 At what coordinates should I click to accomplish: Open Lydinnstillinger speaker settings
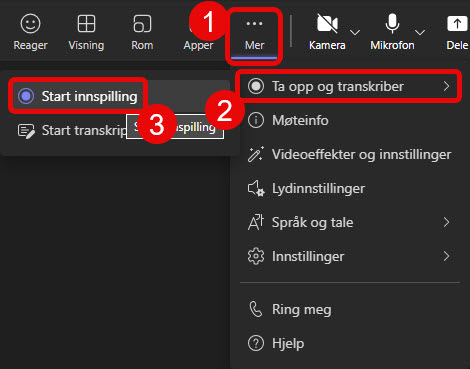[350, 188]
